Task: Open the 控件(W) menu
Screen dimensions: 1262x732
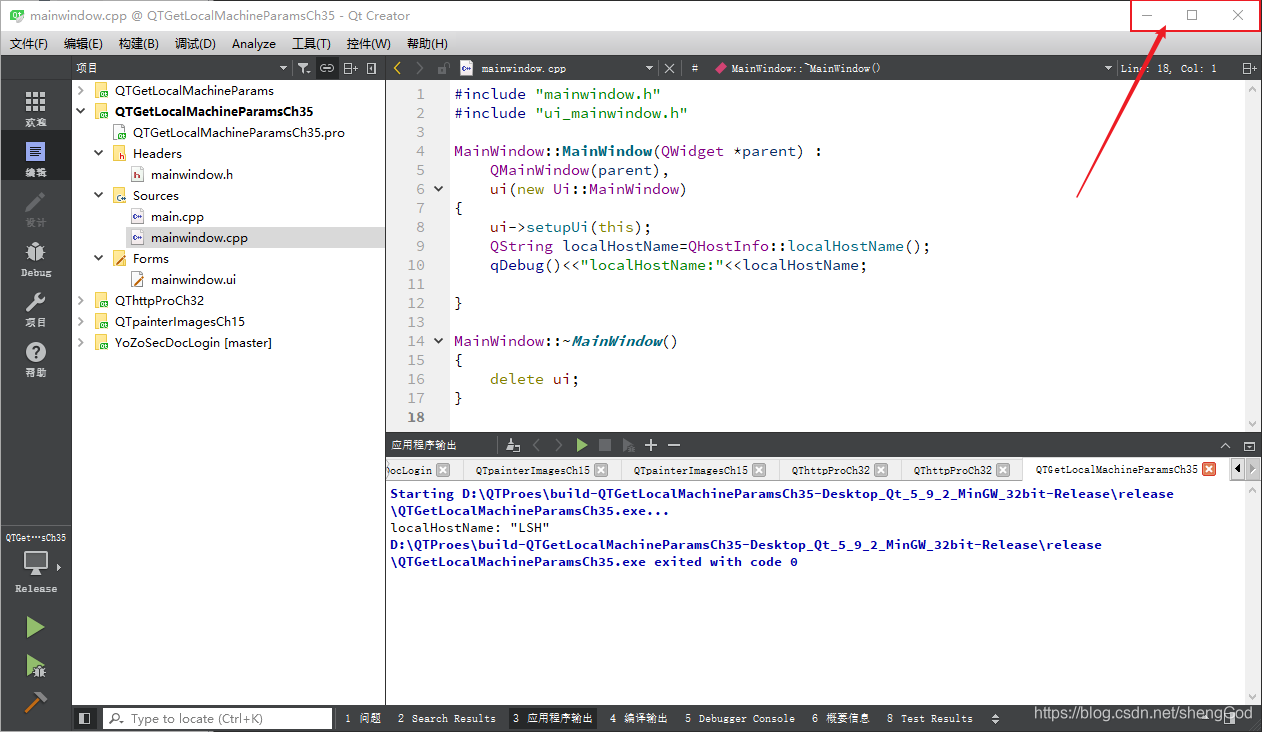Action: pos(369,43)
